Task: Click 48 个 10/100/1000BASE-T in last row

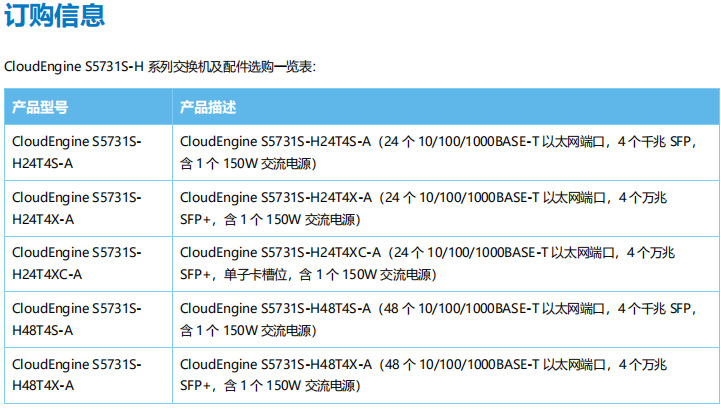Action: point(461,365)
